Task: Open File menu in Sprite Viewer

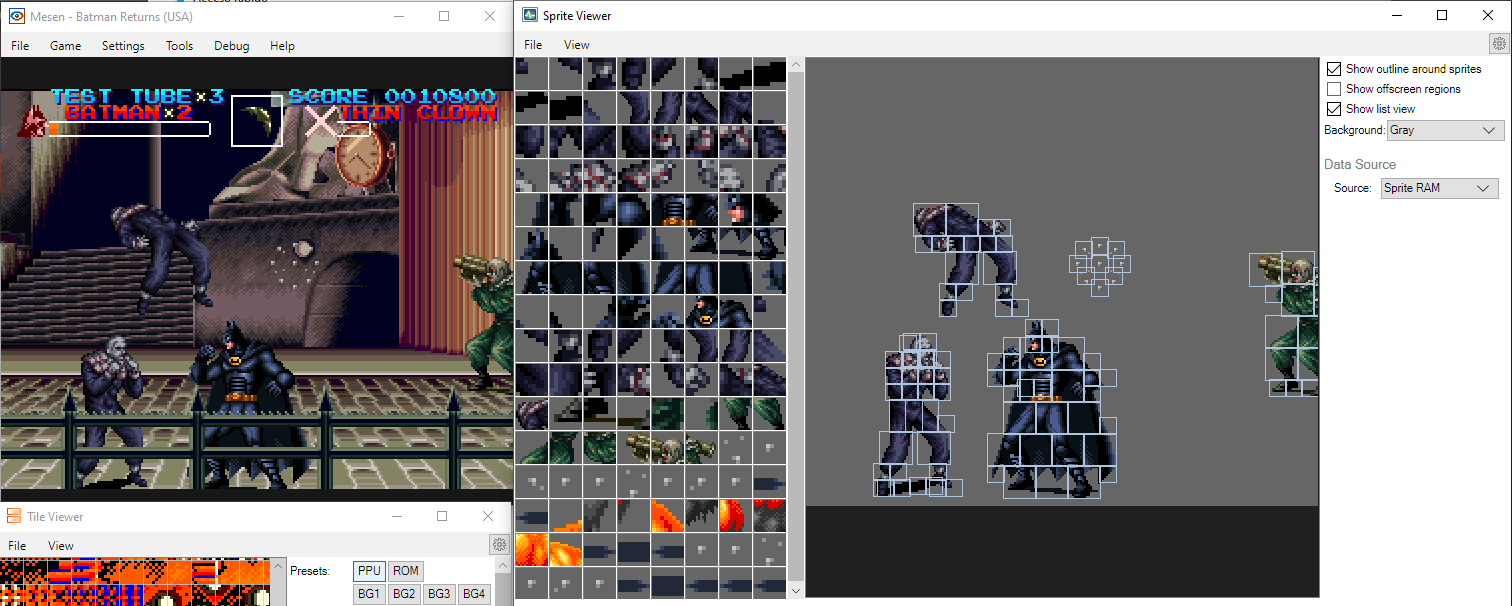Action: pyautogui.click(x=533, y=44)
